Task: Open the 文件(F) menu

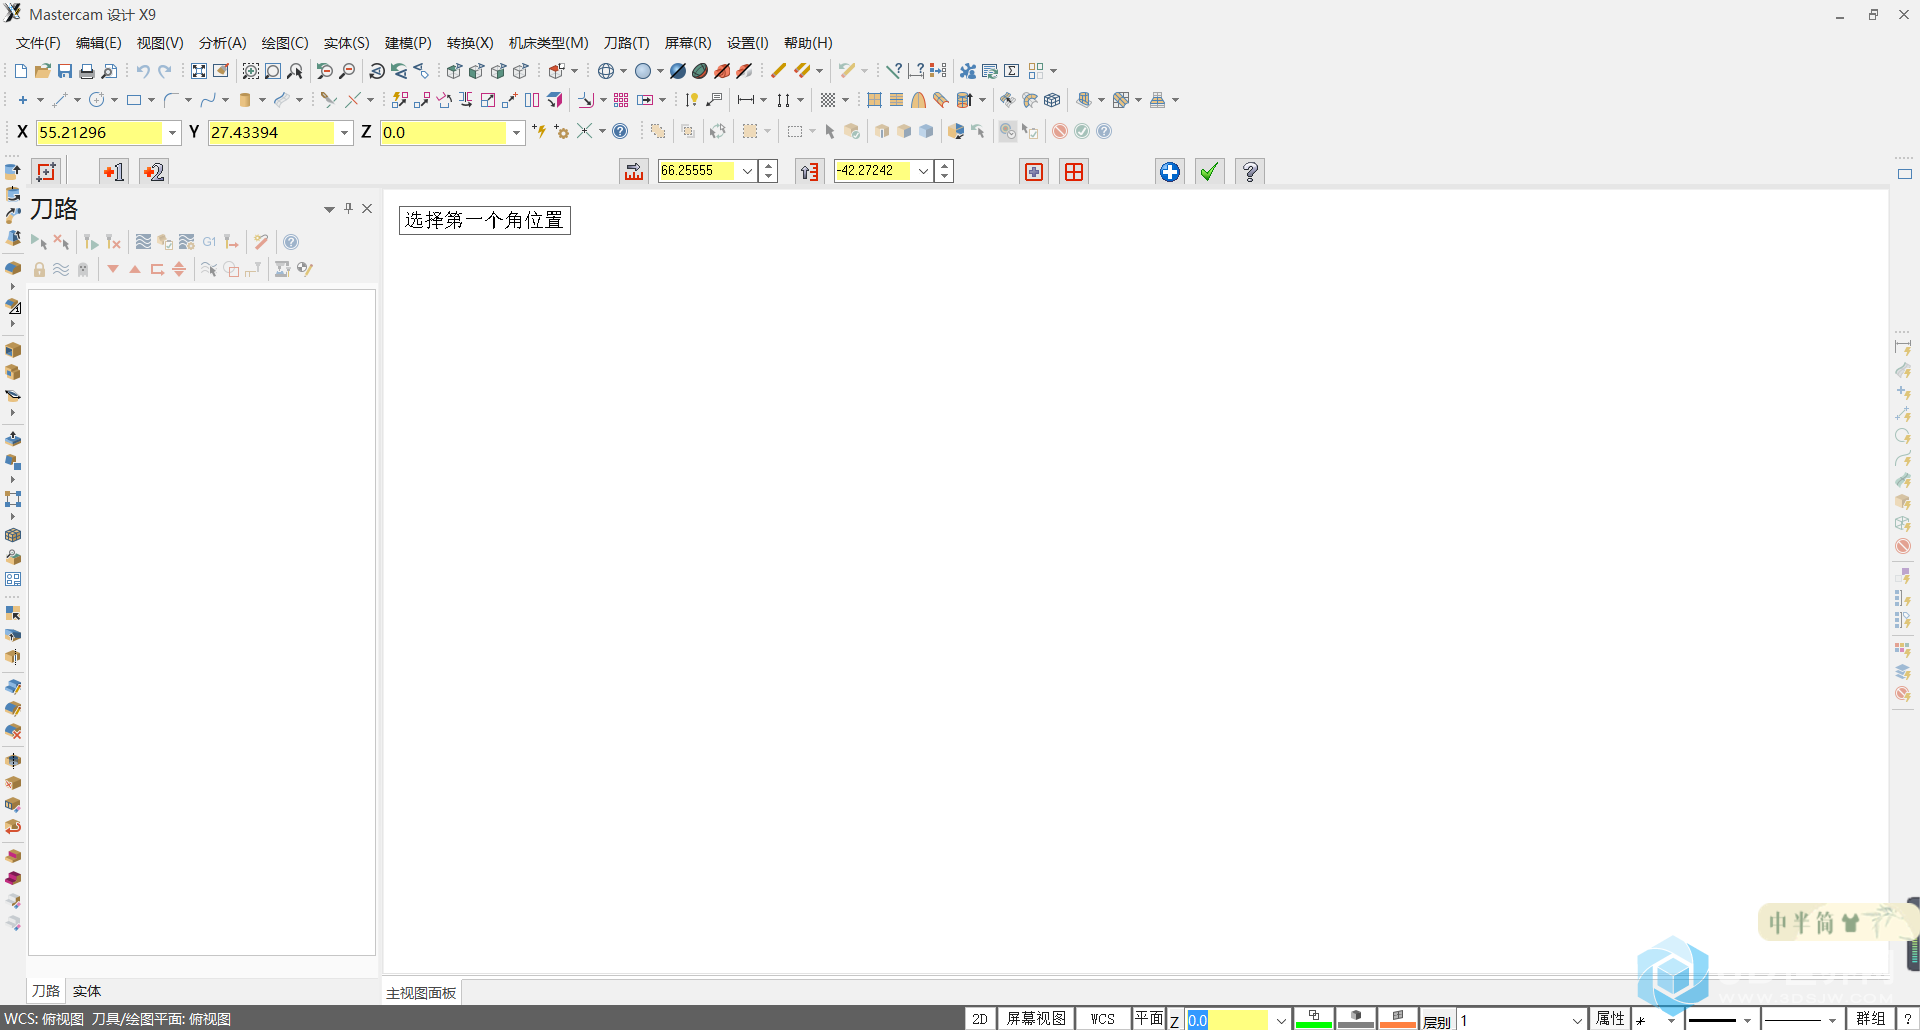Action: point(38,43)
